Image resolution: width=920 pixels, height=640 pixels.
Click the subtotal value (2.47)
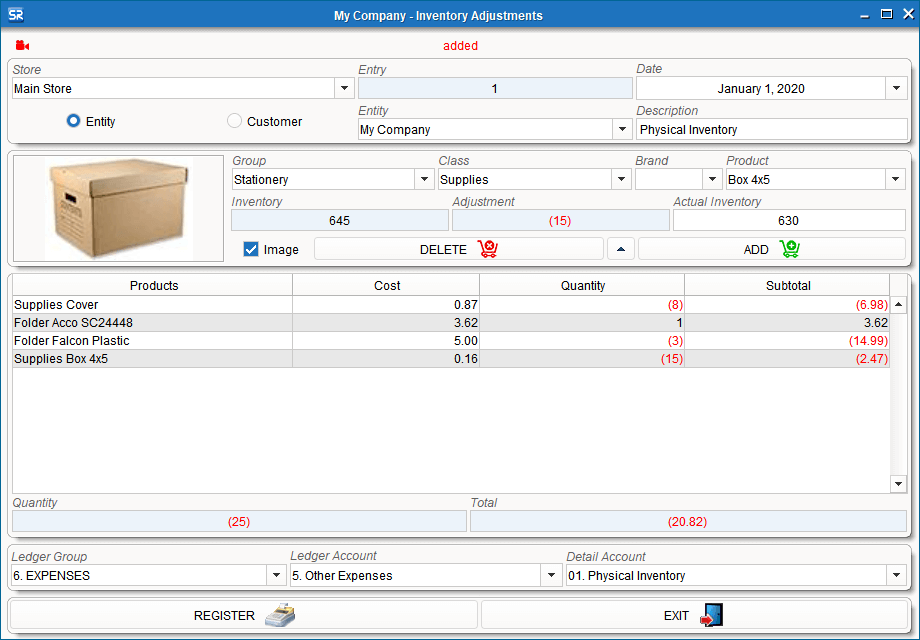click(872, 359)
